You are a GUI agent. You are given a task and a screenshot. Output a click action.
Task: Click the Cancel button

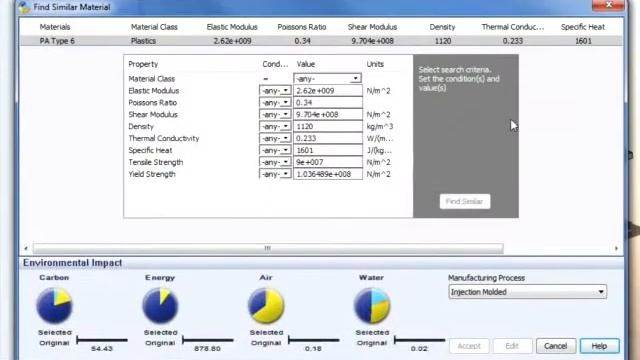pos(556,346)
